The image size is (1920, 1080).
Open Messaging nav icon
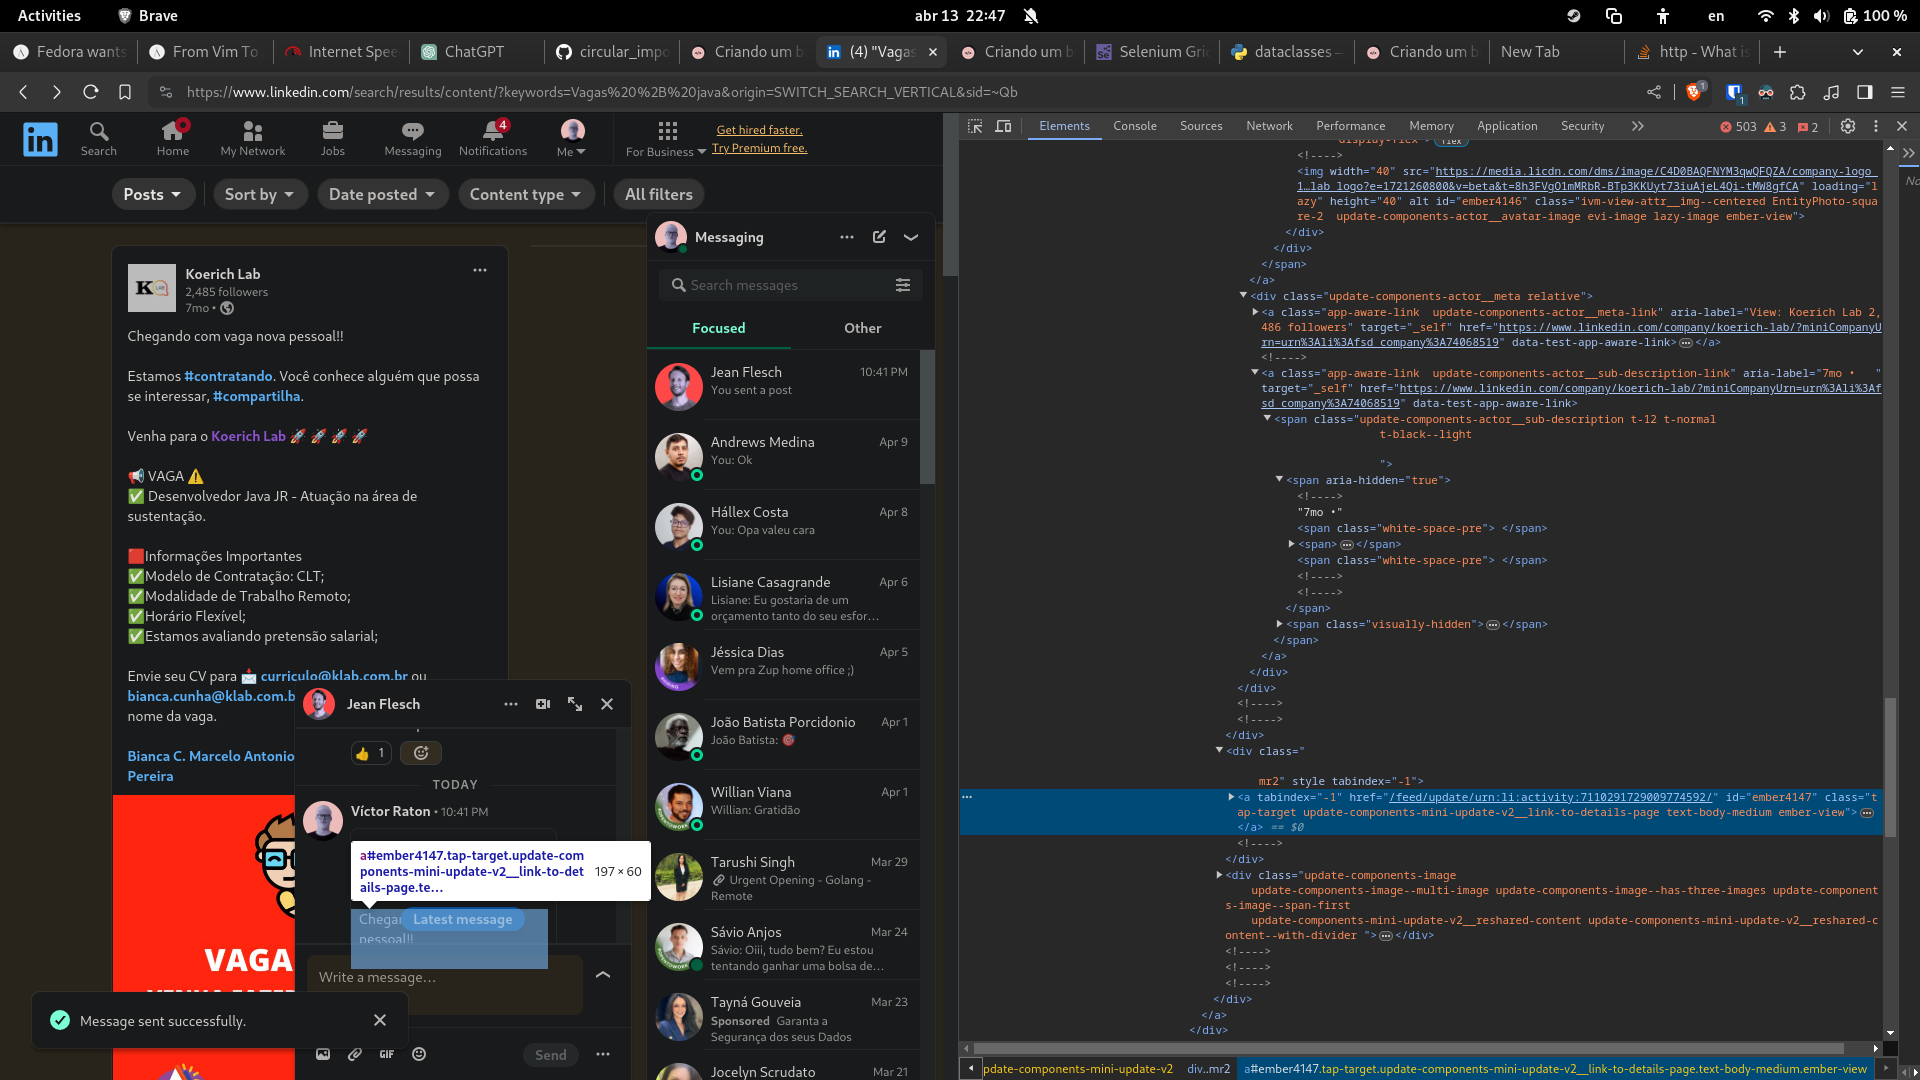point(413,139)
